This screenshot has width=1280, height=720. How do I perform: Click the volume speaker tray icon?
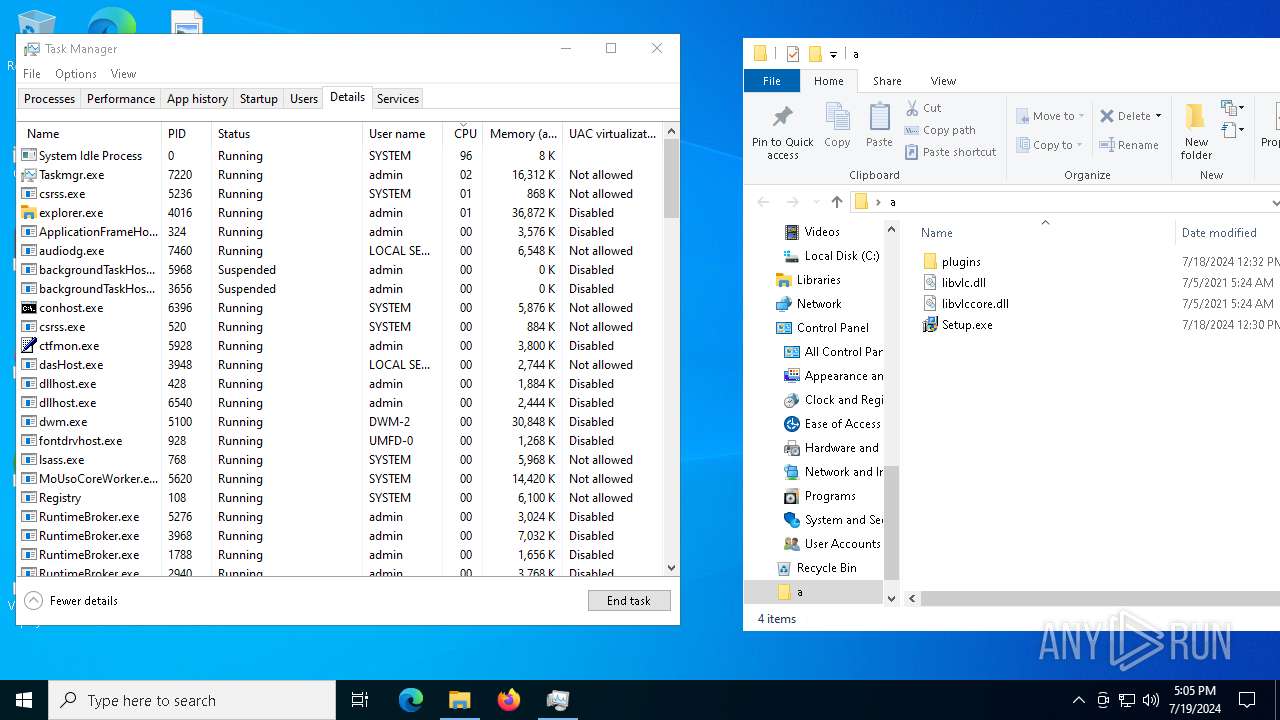1151,700
